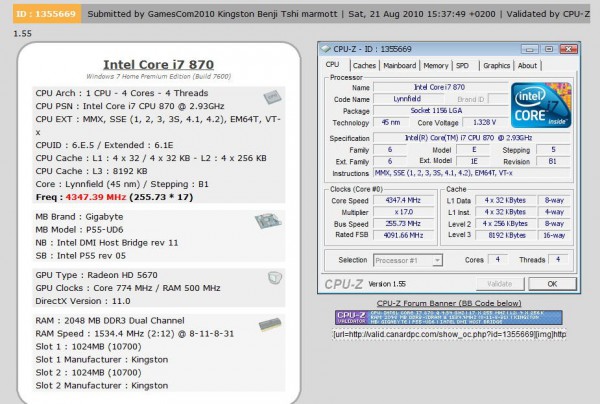Click the red 4347.39 MHz frequency text
600x404 pixels.
pos(96,197)
